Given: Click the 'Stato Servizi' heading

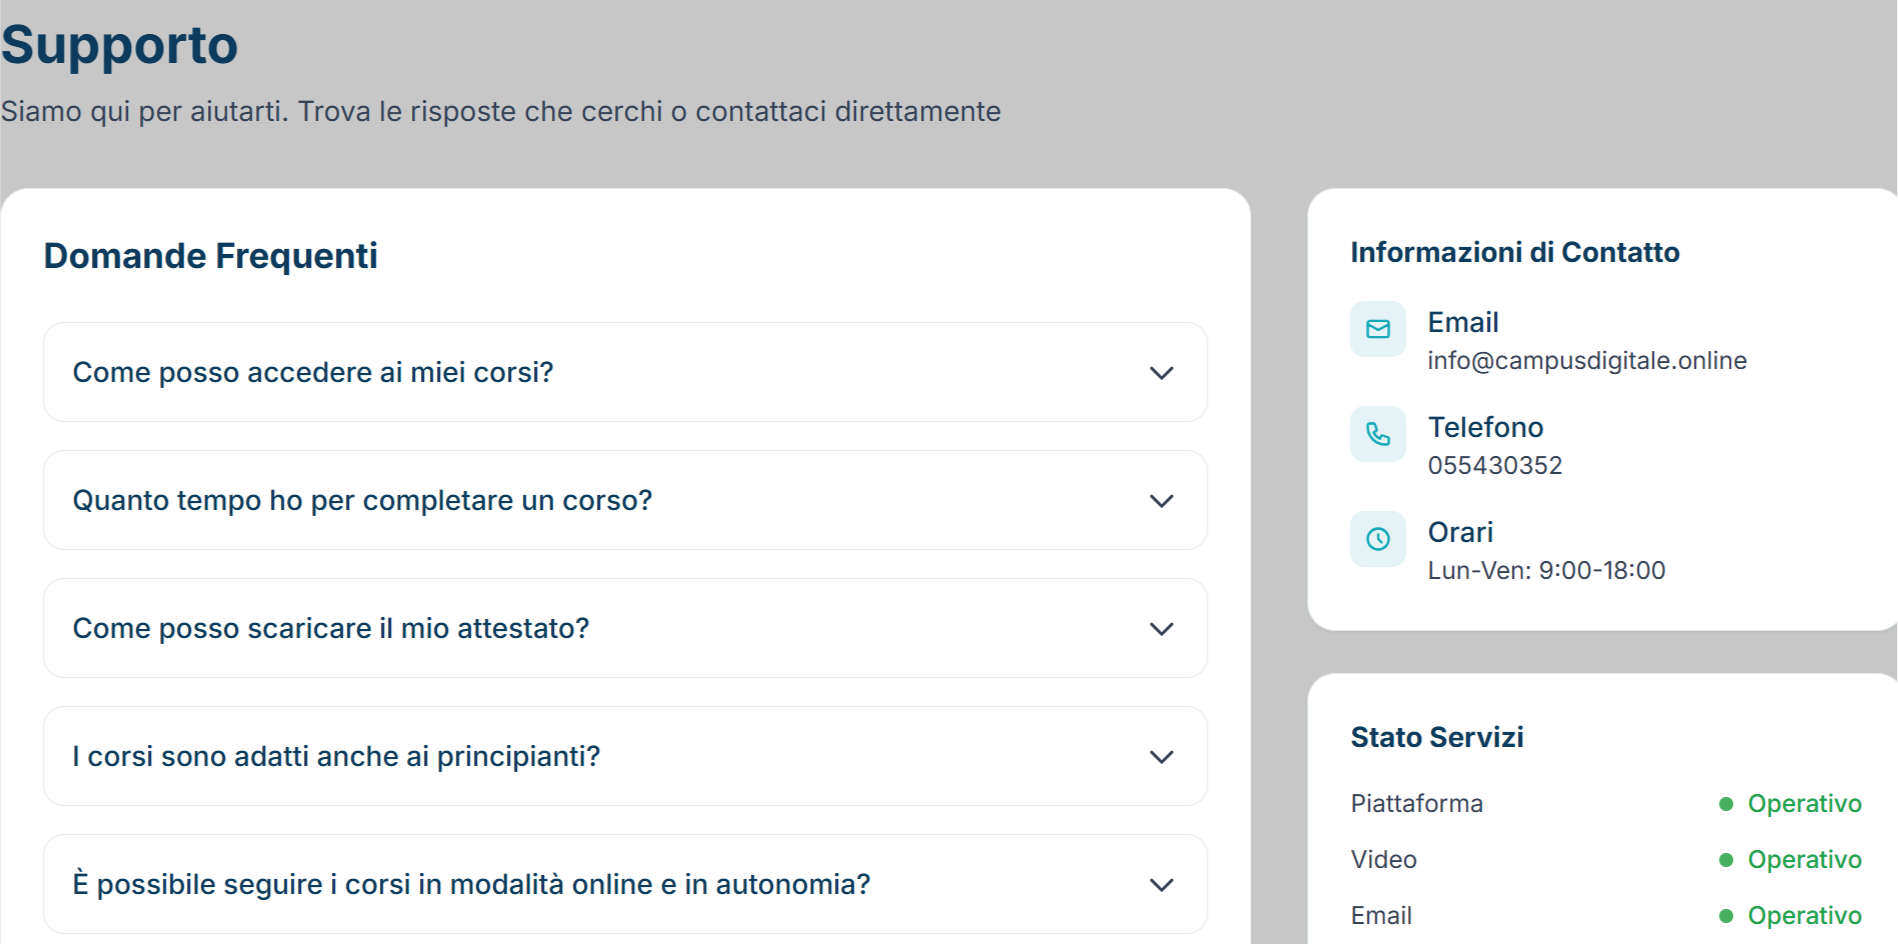Looking at the screenshot, I should coord(1437,737).
